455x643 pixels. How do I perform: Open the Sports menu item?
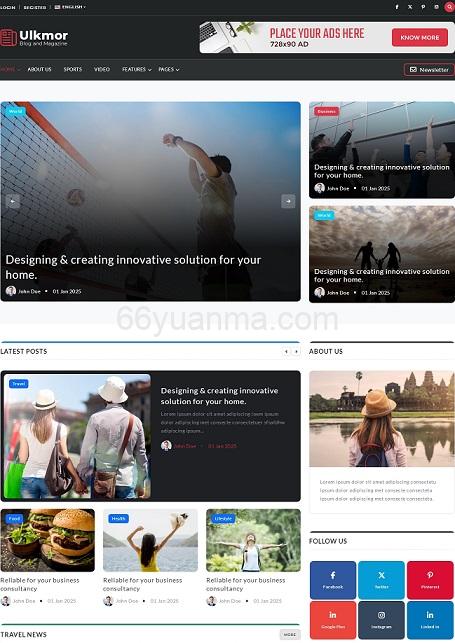pos(73,69)
